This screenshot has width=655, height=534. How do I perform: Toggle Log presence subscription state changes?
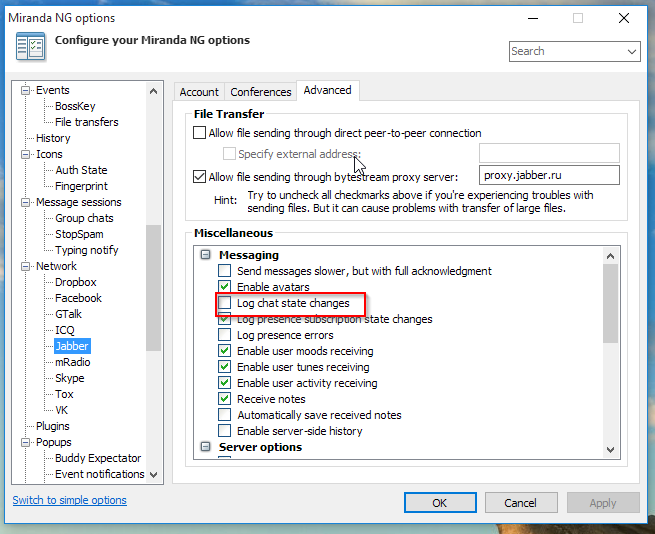[225, 319]
